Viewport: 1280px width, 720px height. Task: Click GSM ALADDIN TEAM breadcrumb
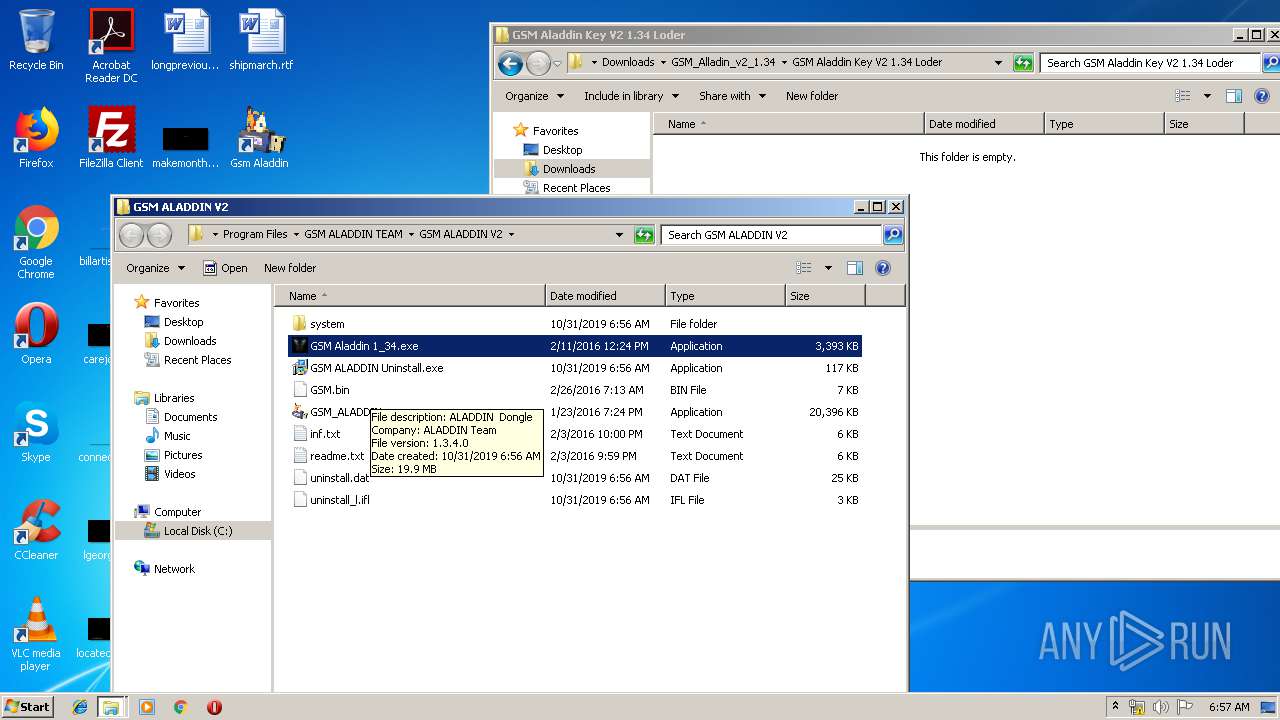(353, 235)
